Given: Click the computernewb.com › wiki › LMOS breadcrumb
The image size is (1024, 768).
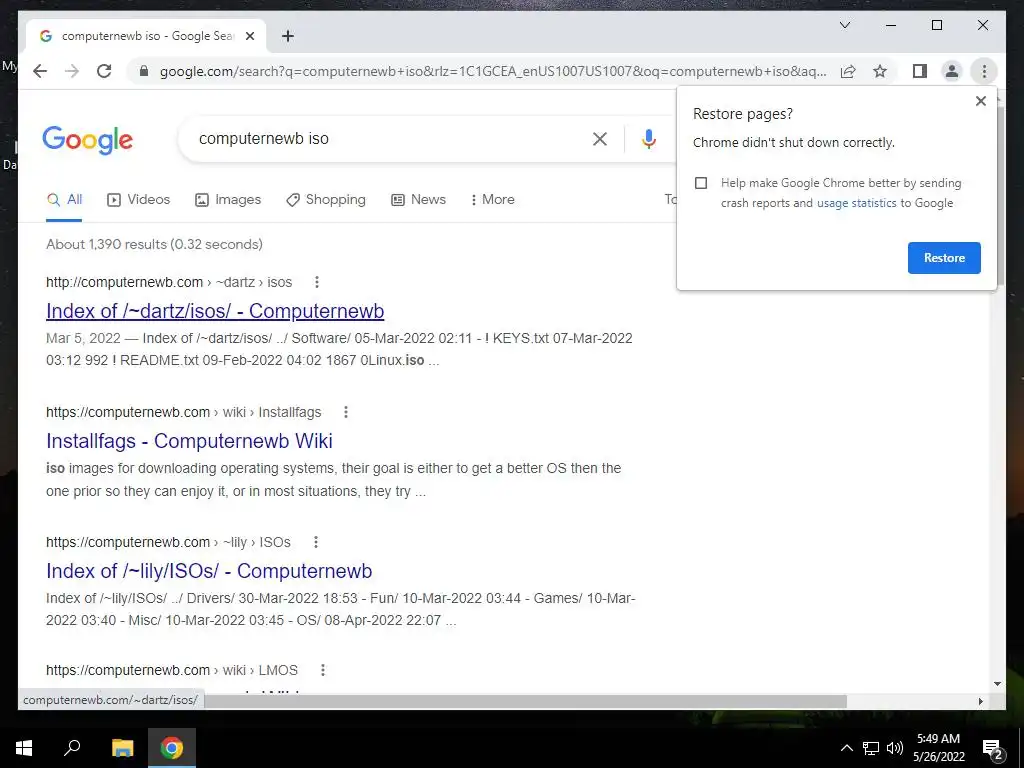Looking at the screenshot, I should (172, 670).
